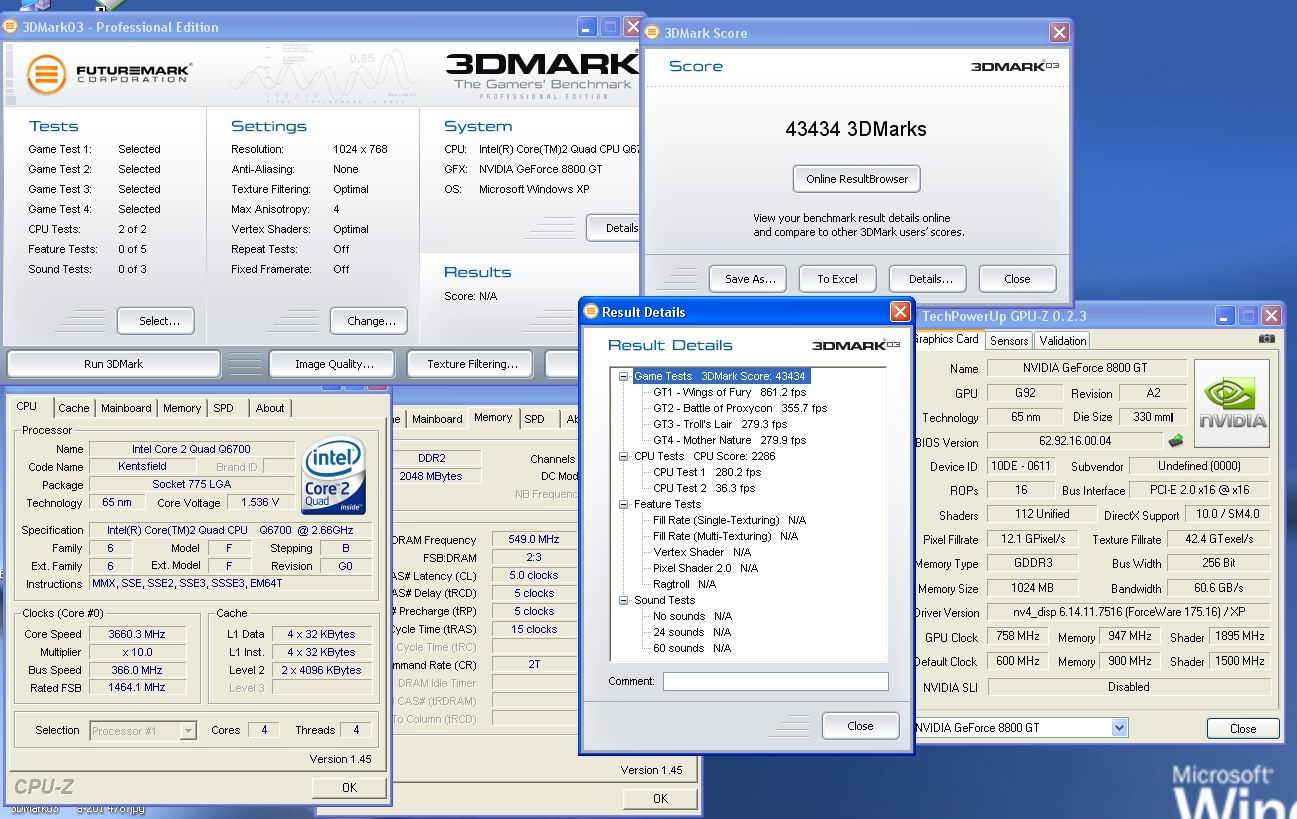Viewport: 1297px width, 819px height.
Task: Open the SPD tab in CPU-Z processor window
Action: [x=223, y=408]
